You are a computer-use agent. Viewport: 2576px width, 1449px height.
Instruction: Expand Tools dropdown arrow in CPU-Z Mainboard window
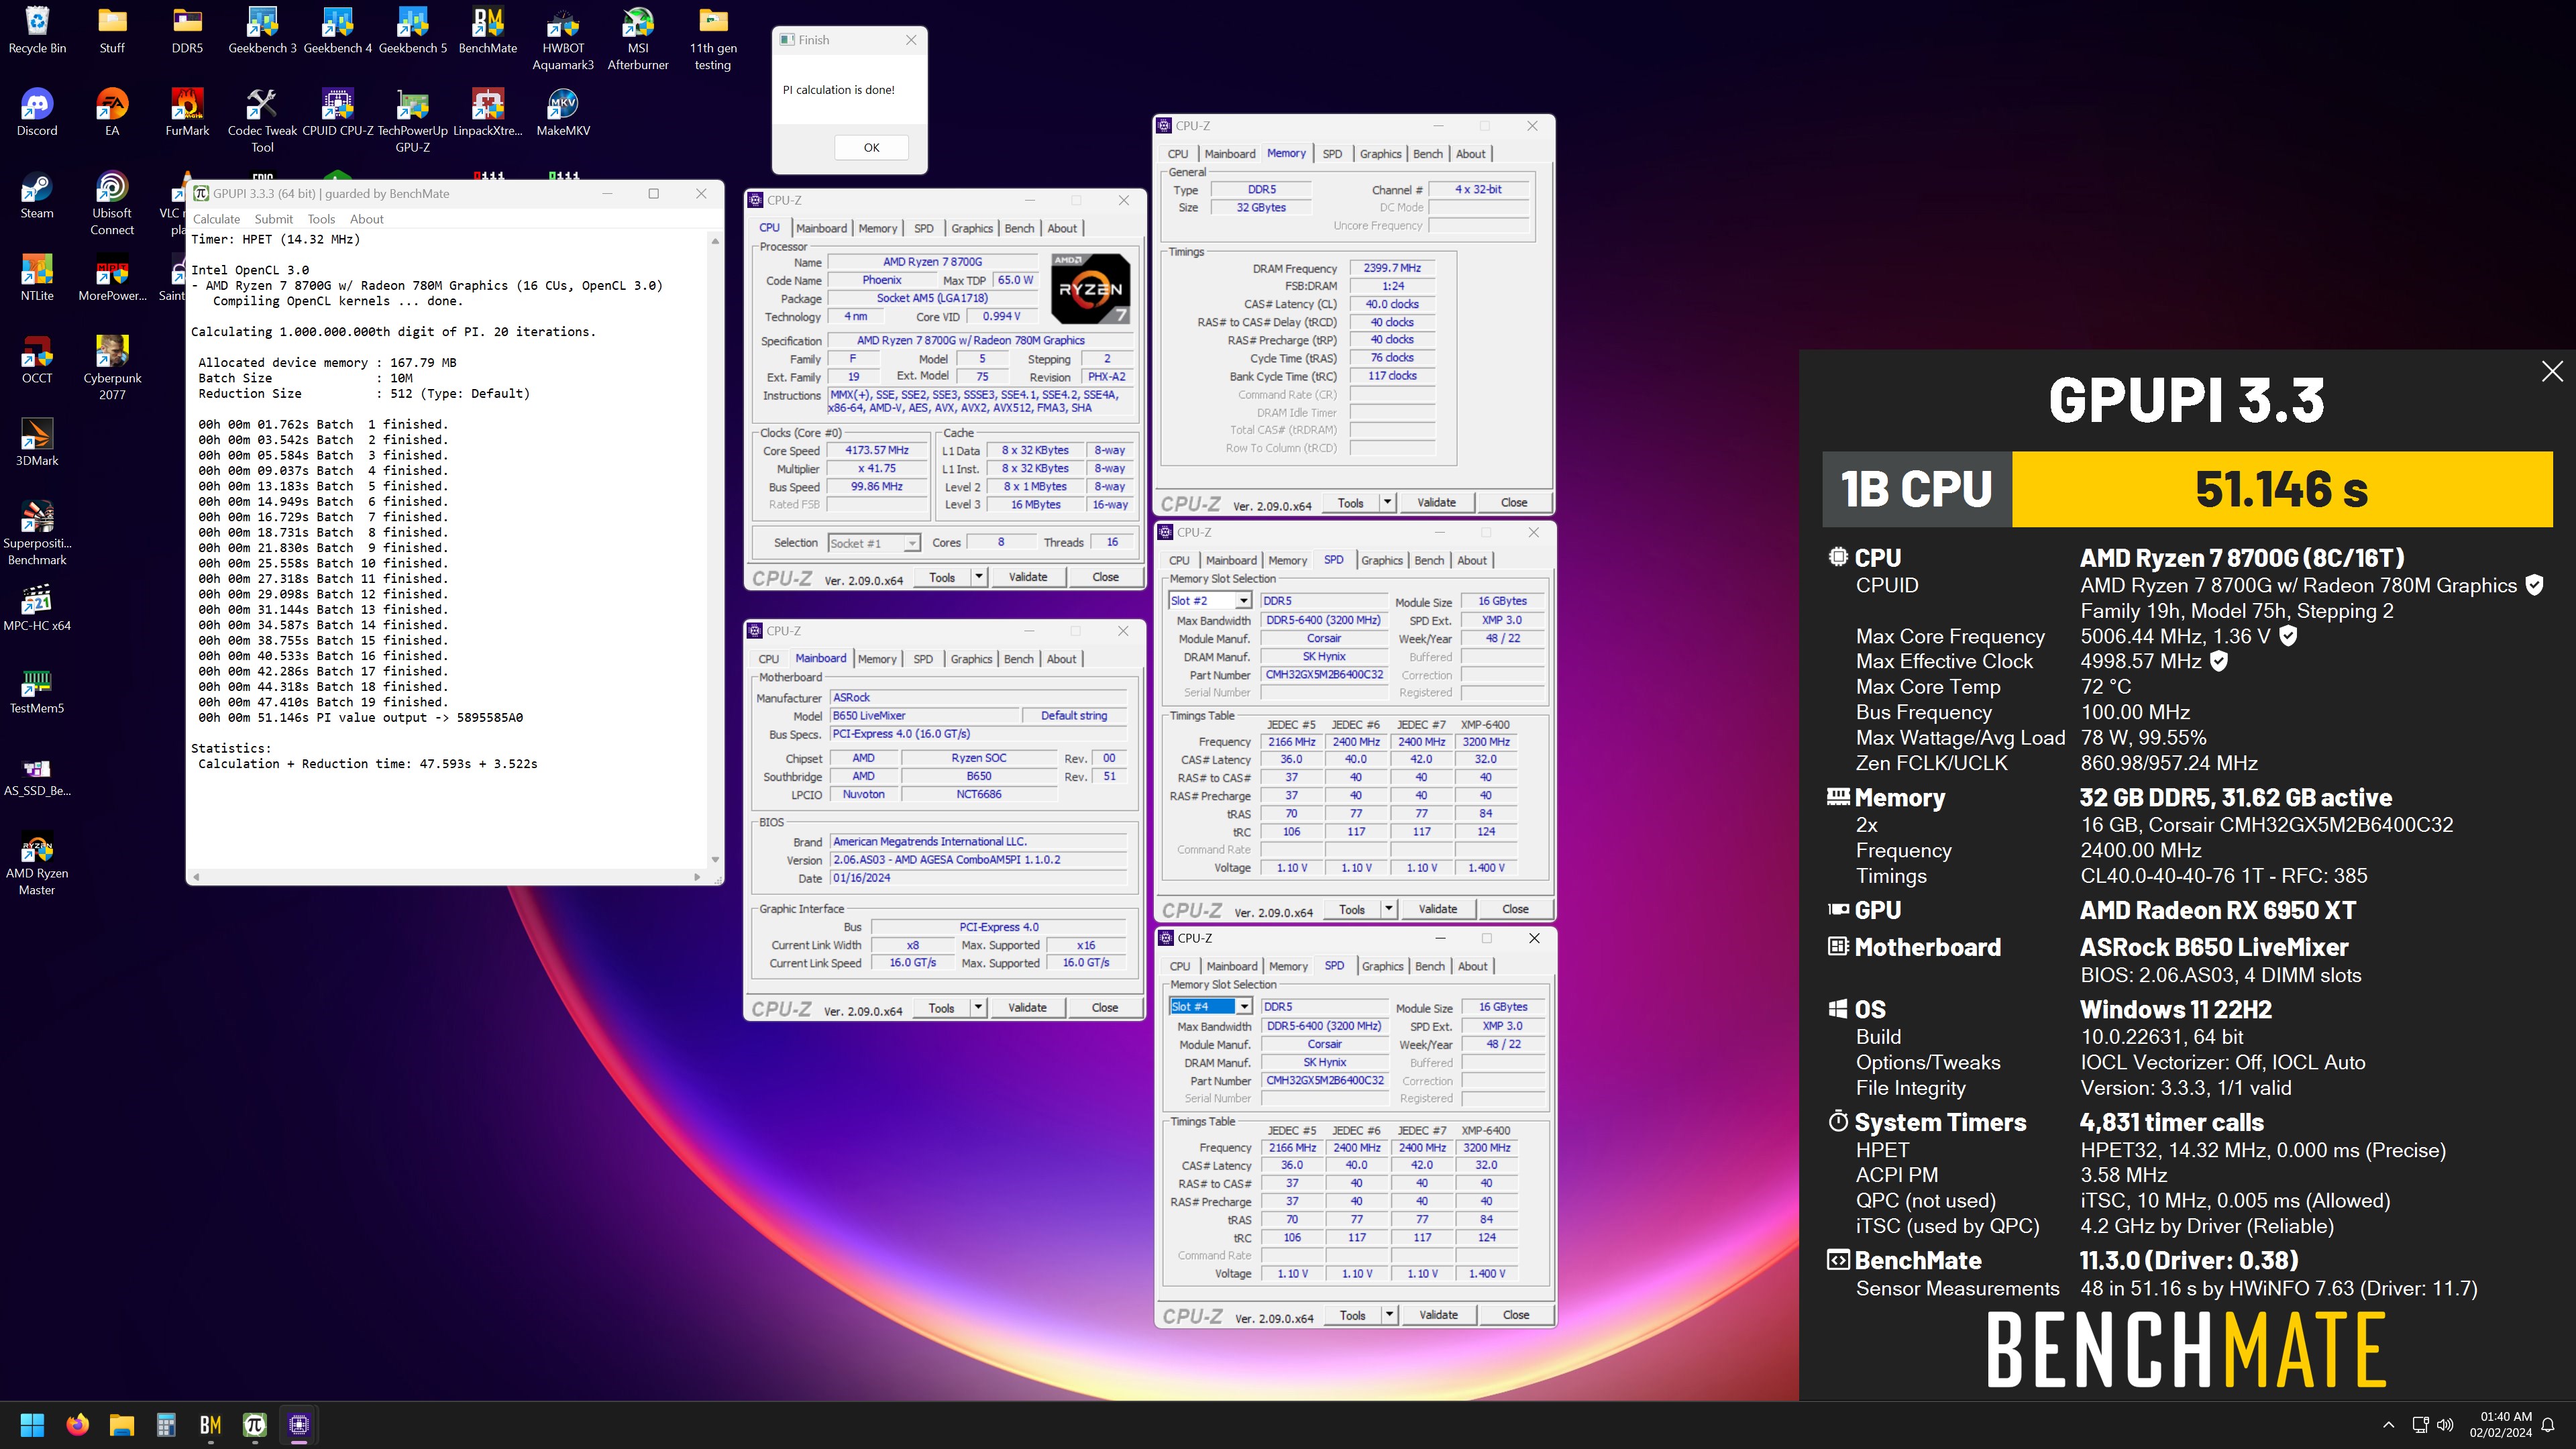coord(978,1008)
